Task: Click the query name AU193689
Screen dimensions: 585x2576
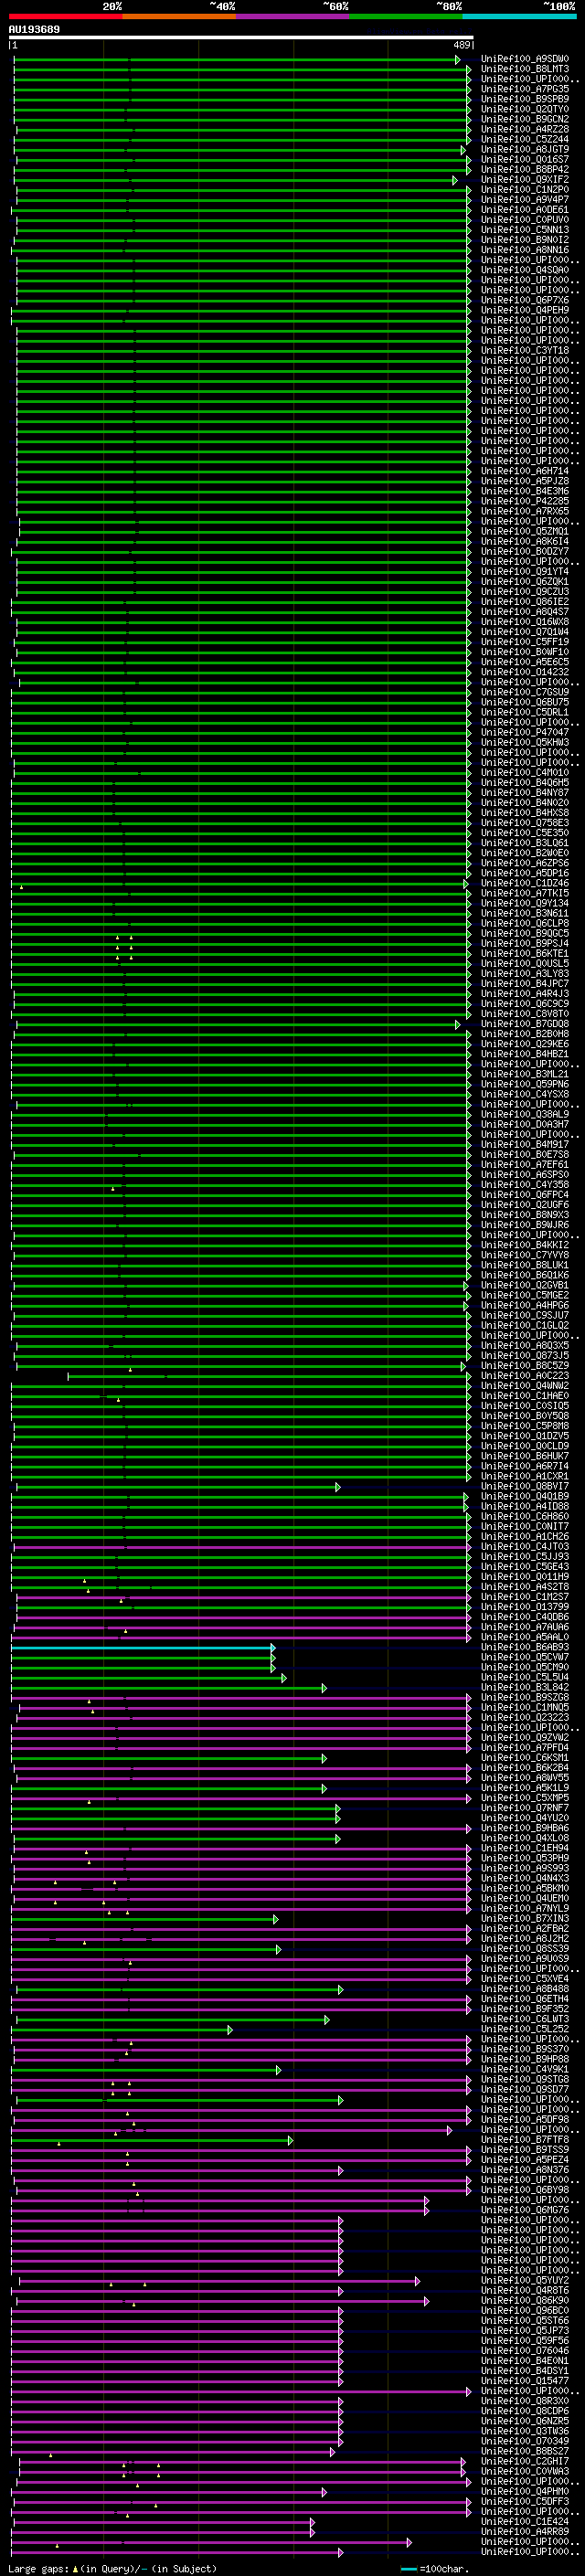Action: (34, 30)
